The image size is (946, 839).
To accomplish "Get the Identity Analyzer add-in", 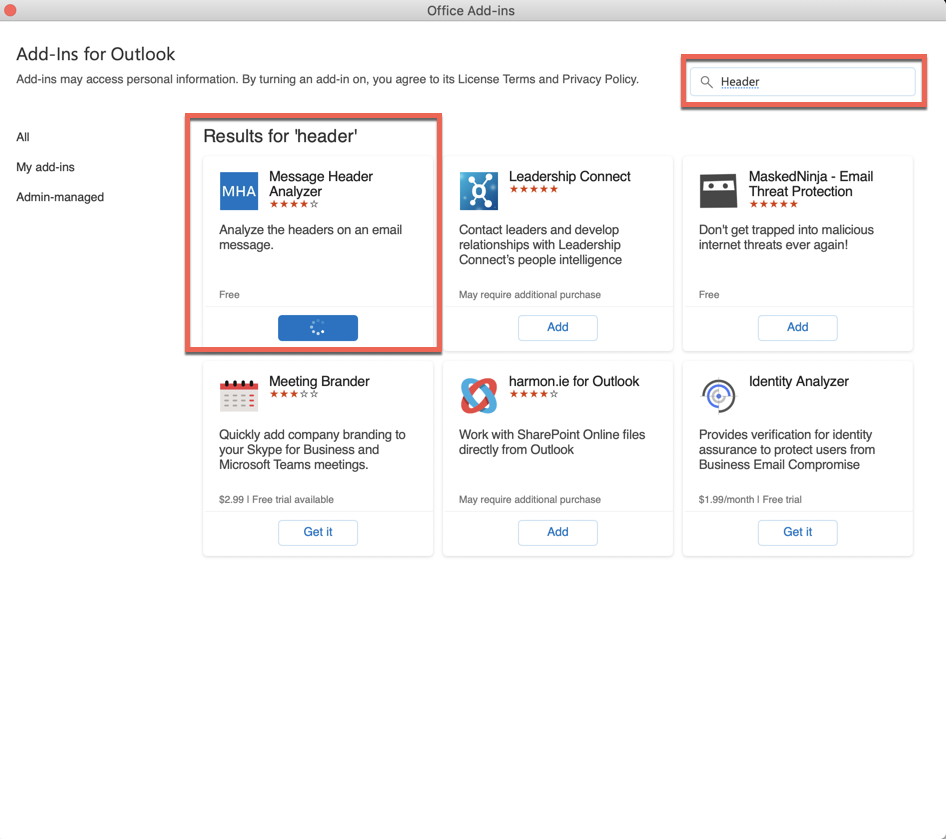I will [798, 533].
